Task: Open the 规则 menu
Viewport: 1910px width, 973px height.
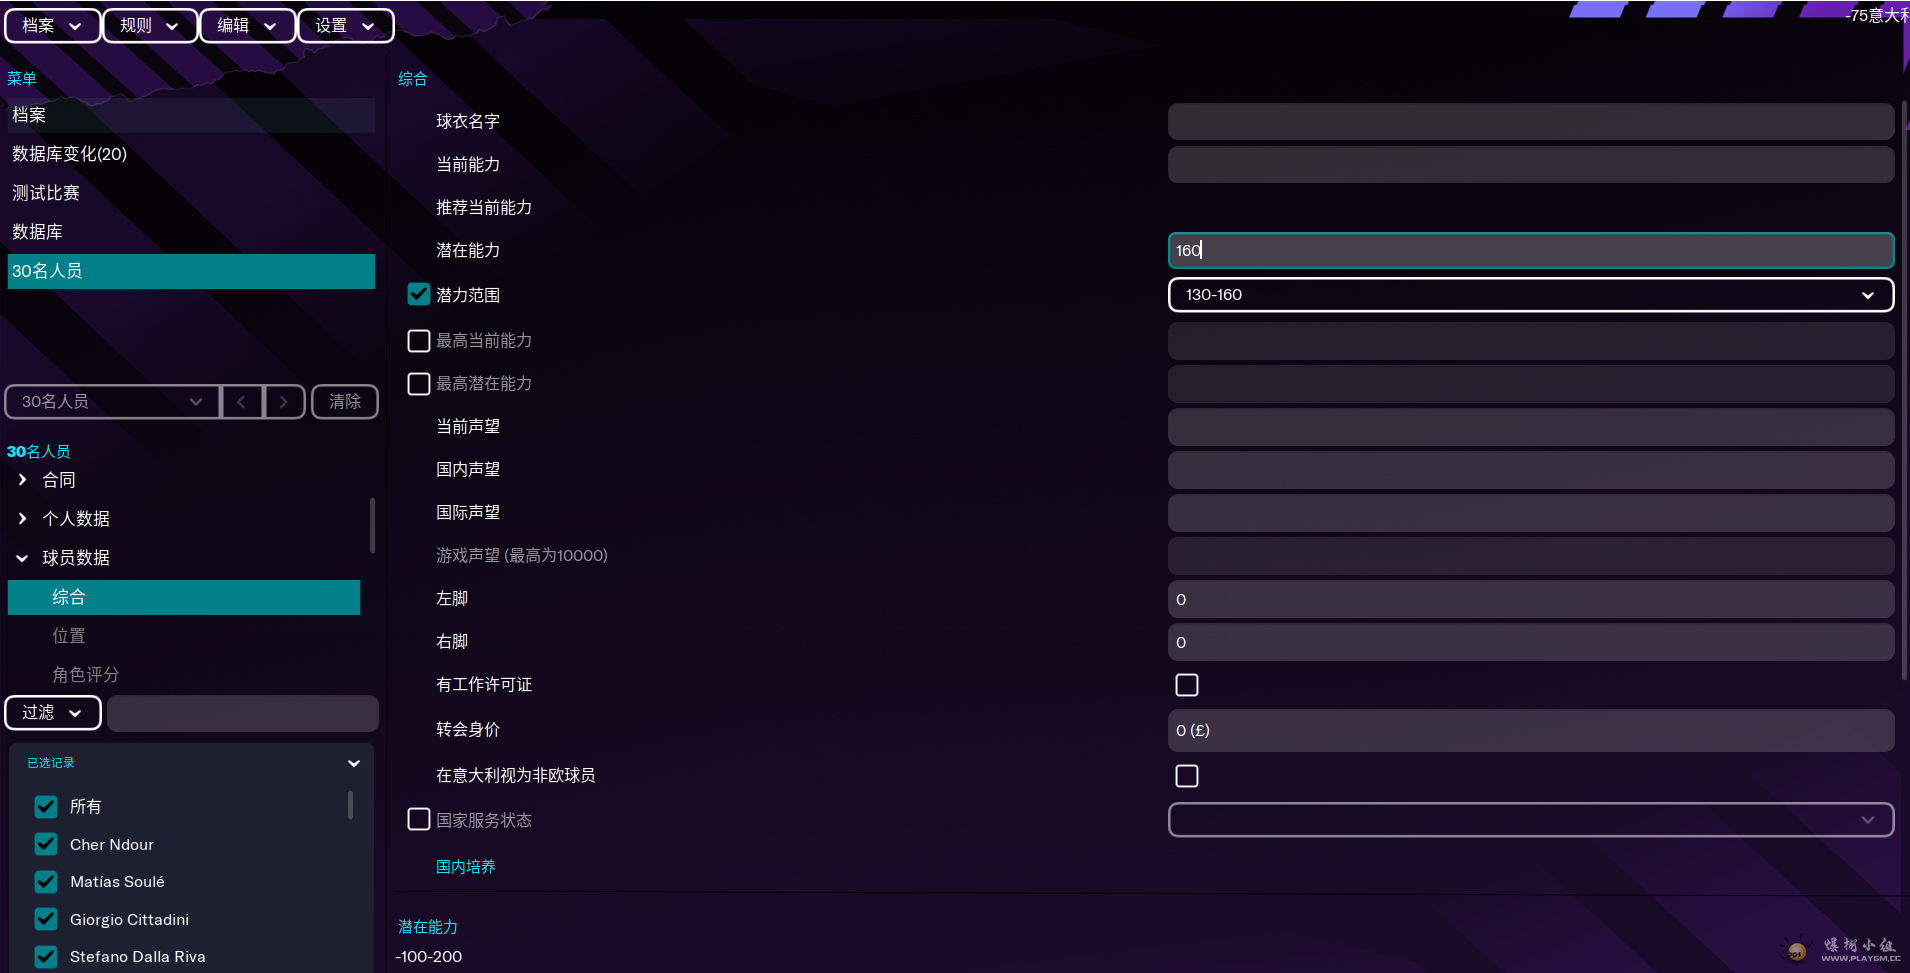Action: [x=150, y=25]
